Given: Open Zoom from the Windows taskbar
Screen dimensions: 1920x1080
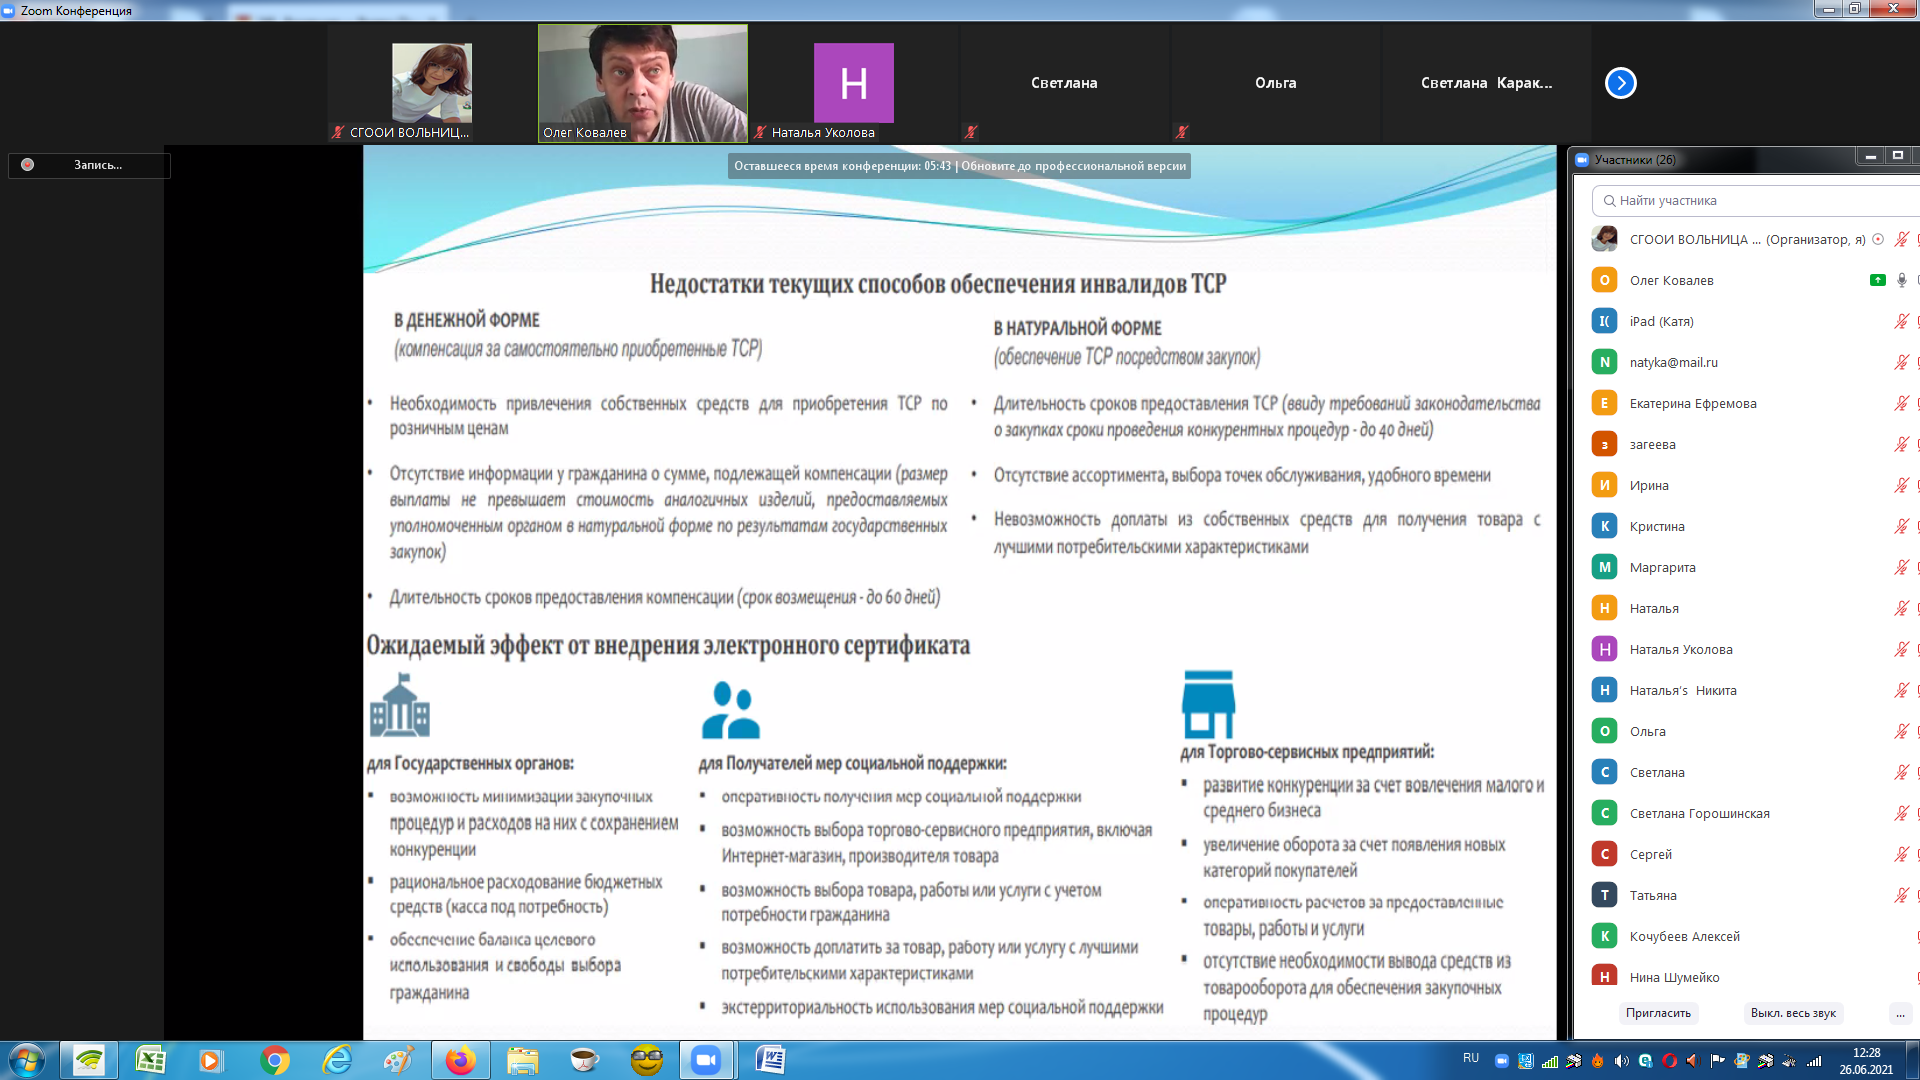Looking at the screenshot, I should (x=706, y=1060).
